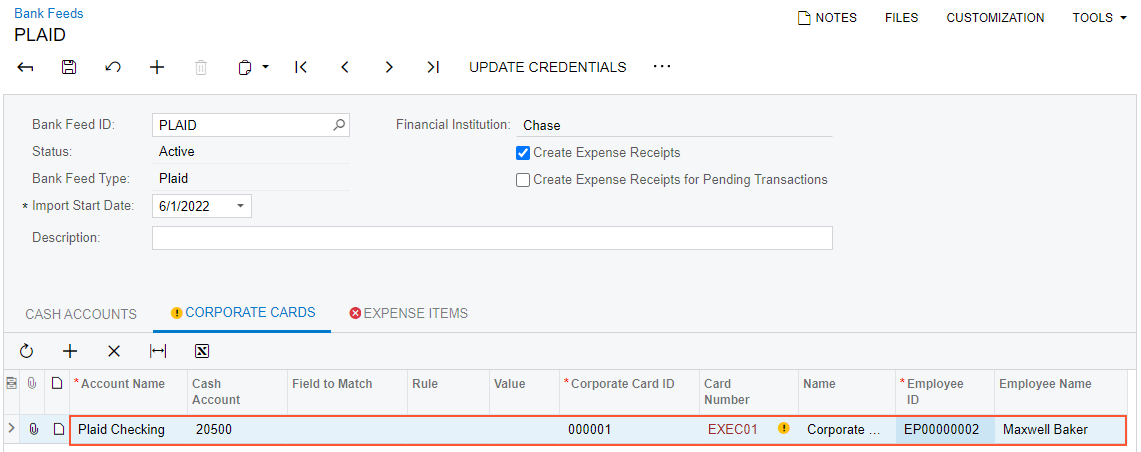Screen dimensions: 1141x452
Task: Click the Update Credentials button
Action: [548, 67]
